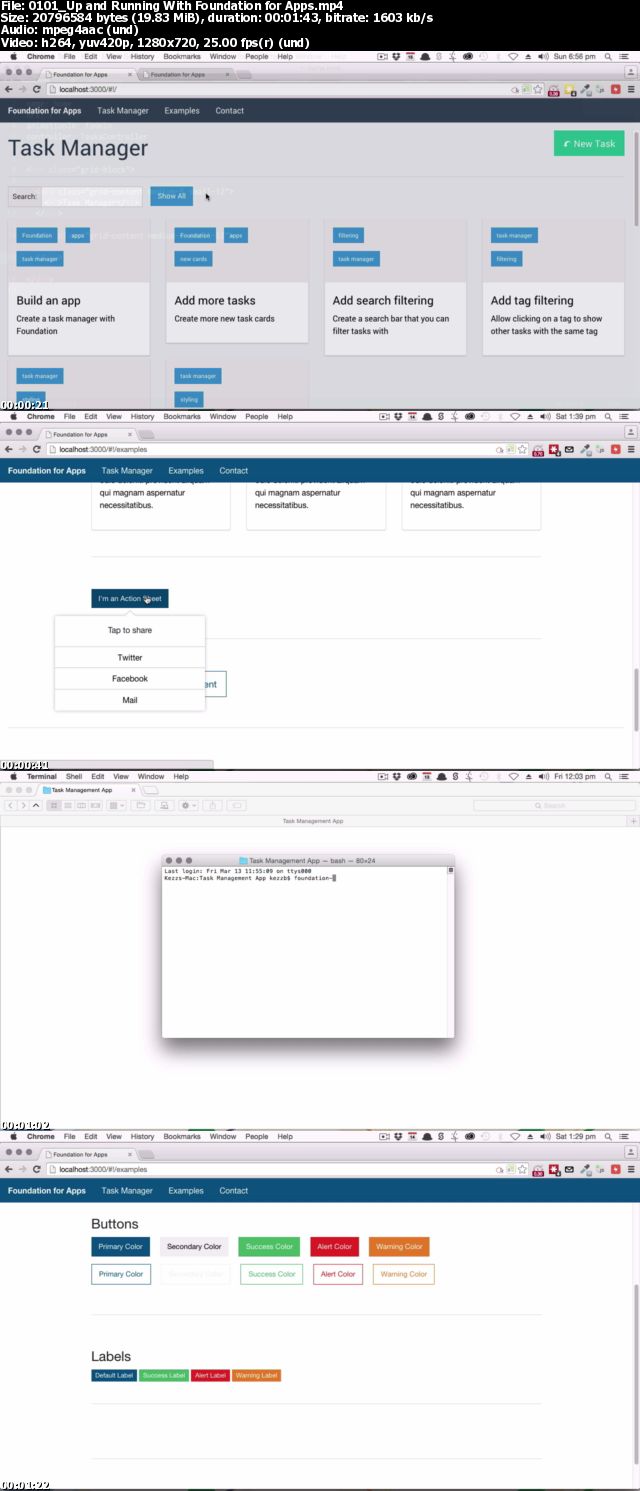Screen dimensions: 640x1491
Task: Switch Finder to column view
Action: click(81, 805)
